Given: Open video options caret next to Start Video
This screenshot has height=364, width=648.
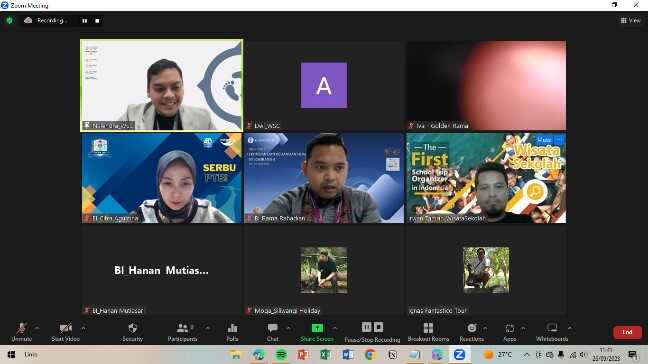Looking at the screenshot, I should tap(83, 328).
